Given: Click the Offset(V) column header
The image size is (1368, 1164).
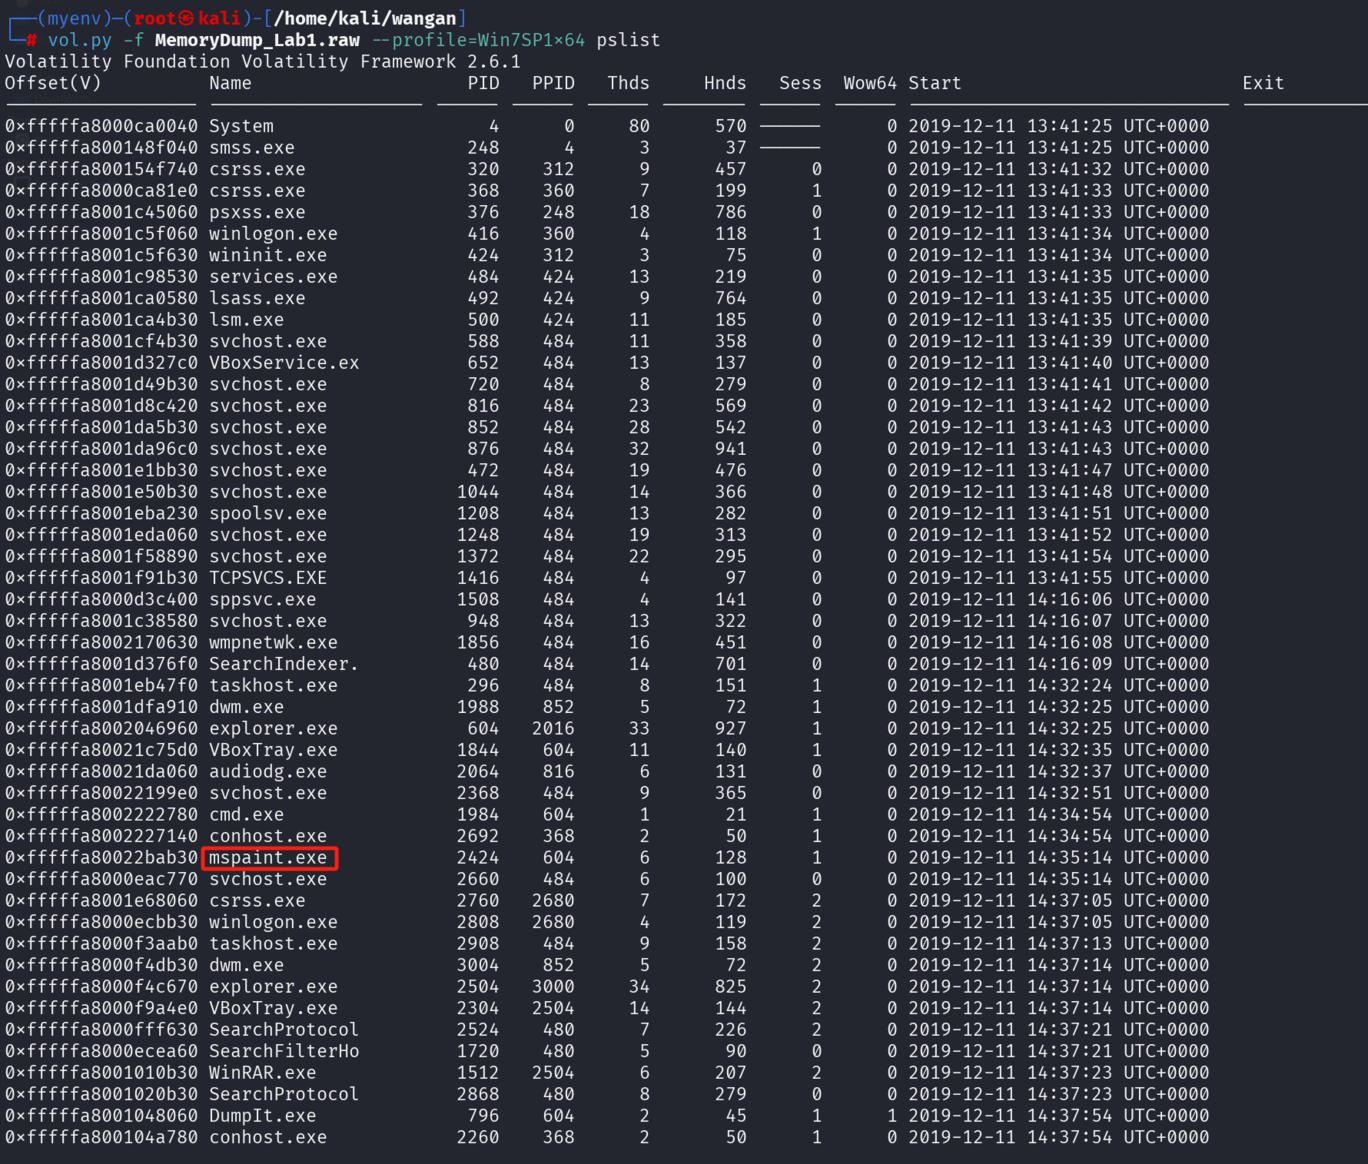Looking at the screenshot, I should [53, 83].
